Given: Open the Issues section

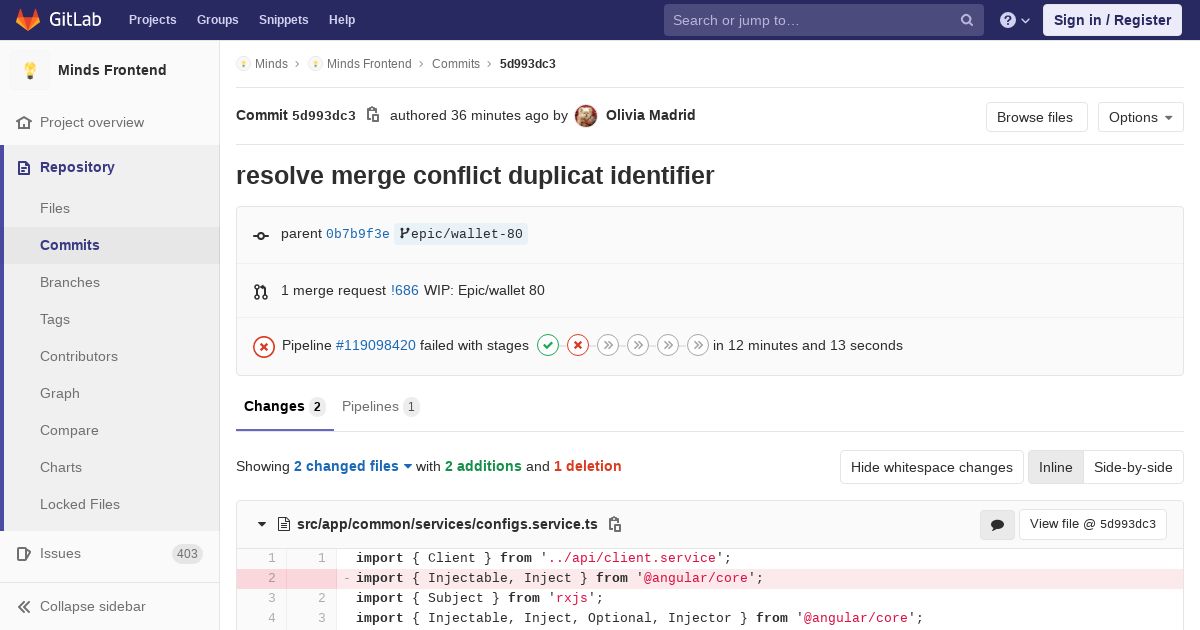Looking at the screenshot, I should (60, 553).
